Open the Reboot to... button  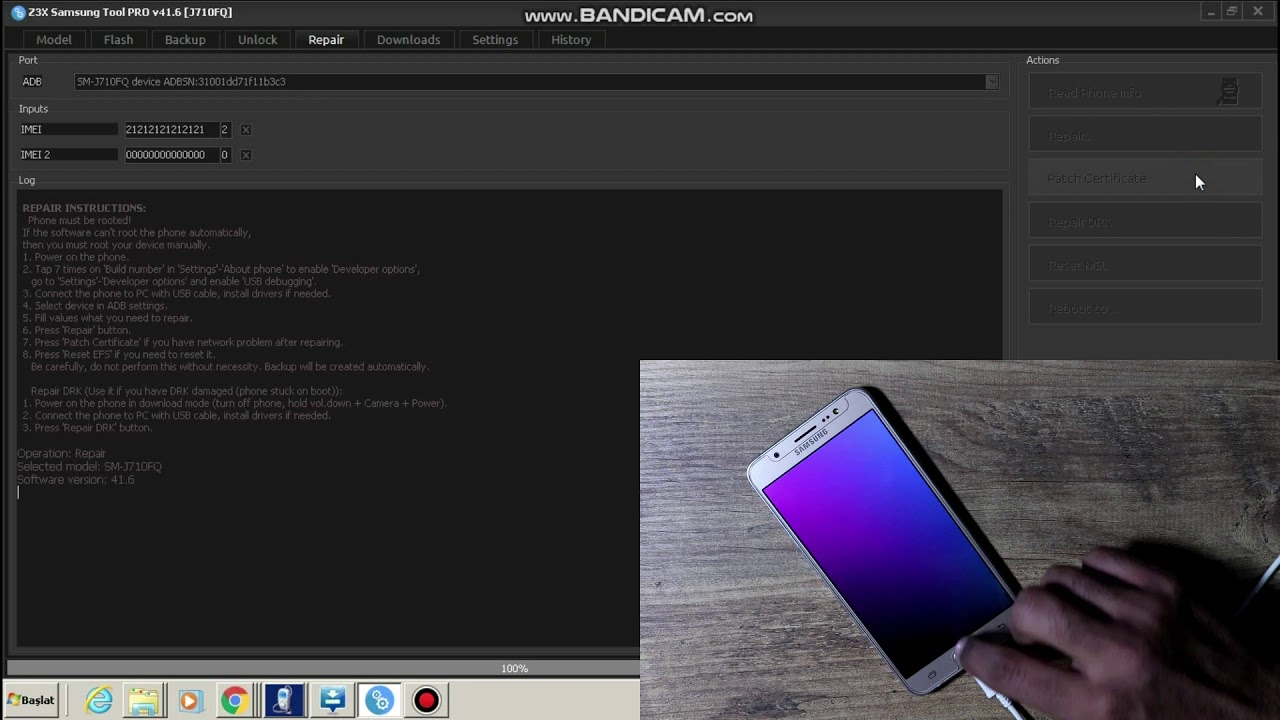click(x=1145, y=308)
